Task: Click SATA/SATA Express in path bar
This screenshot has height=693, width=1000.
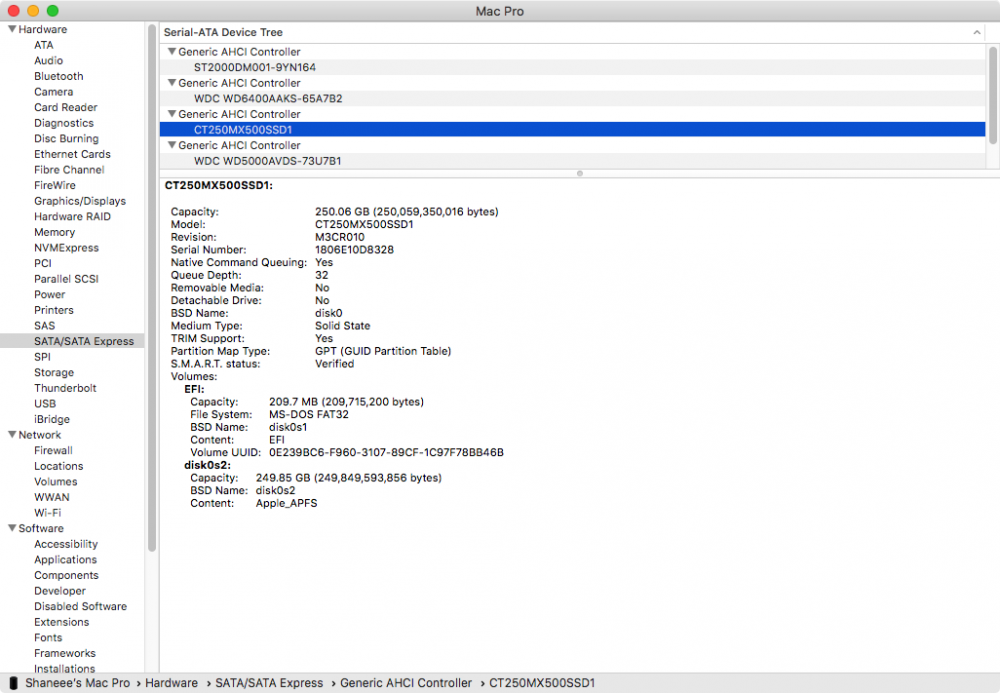Action: [x=269, y=683]
